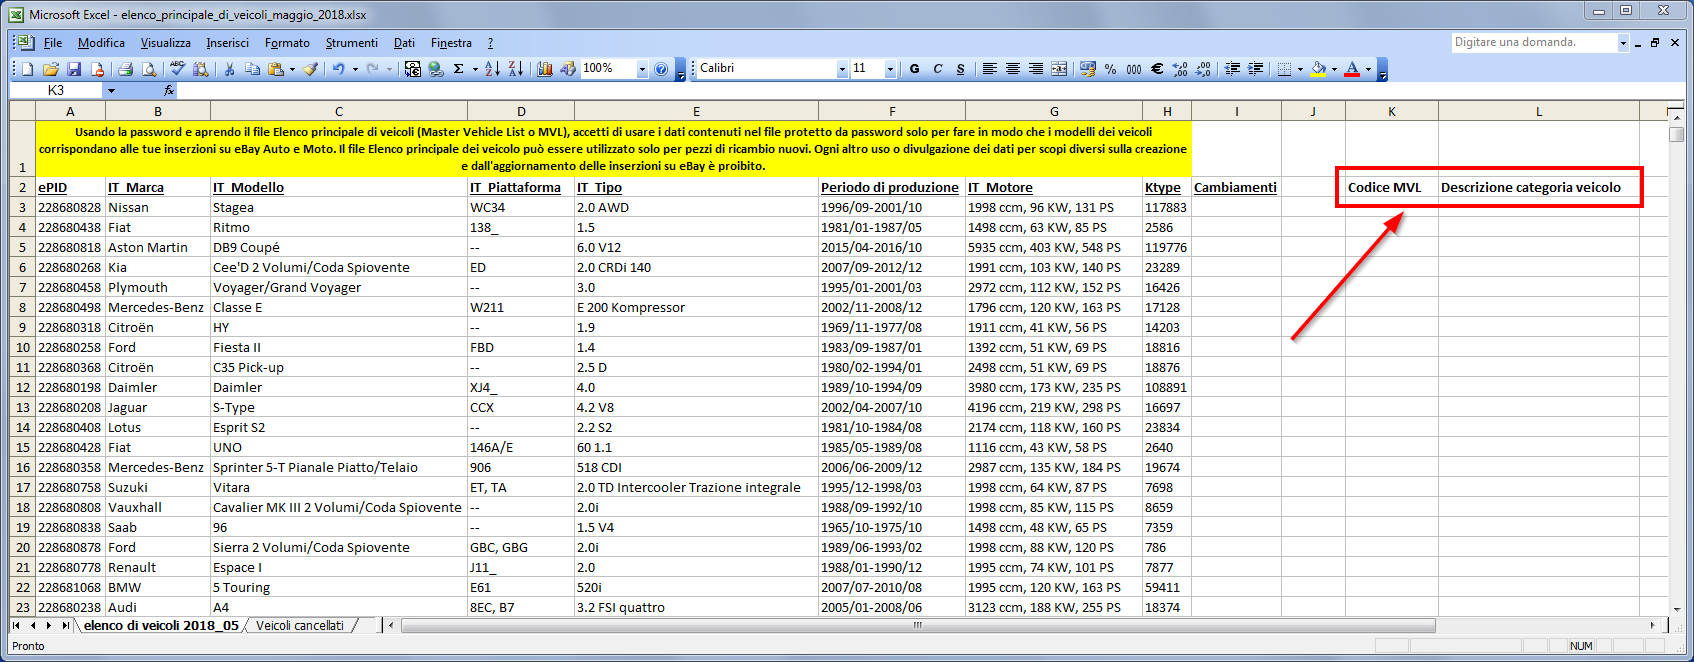The image size is (1694, 662).
Task: Toggle center text alignment
Action: tap(1013, 69)
